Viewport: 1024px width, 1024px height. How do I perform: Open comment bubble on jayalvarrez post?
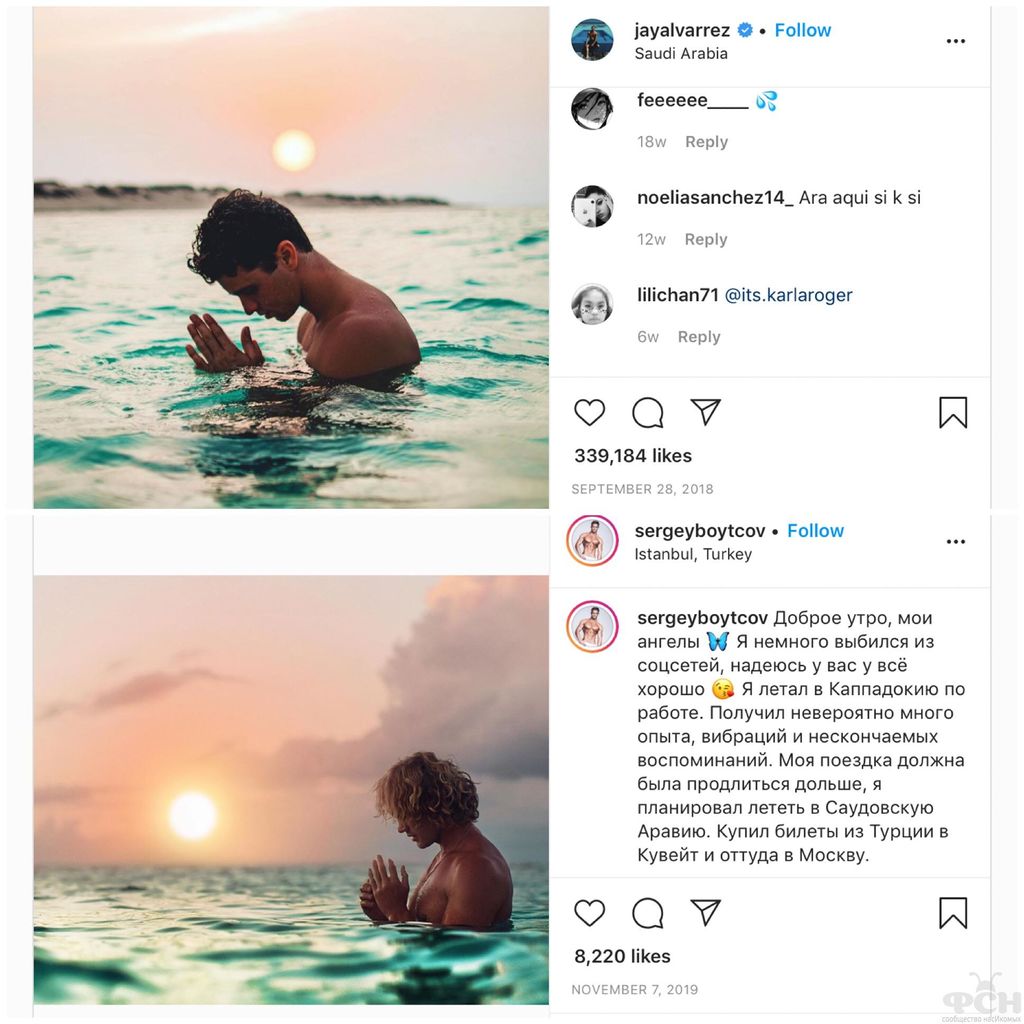click(x=648, y=412)
